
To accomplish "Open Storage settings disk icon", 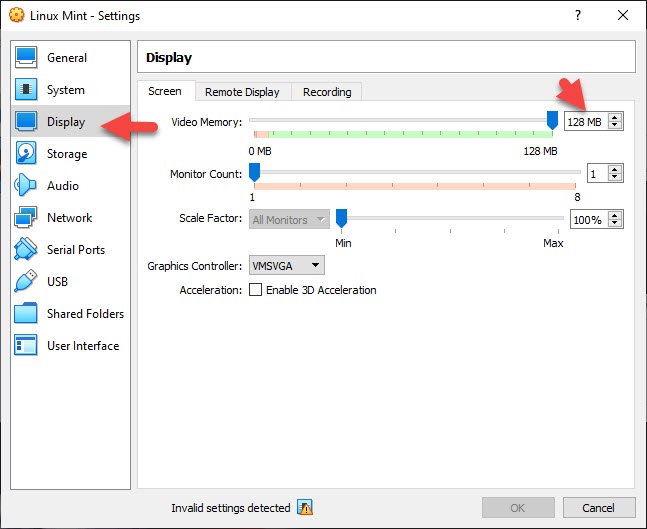I will (x=27, y=154).
